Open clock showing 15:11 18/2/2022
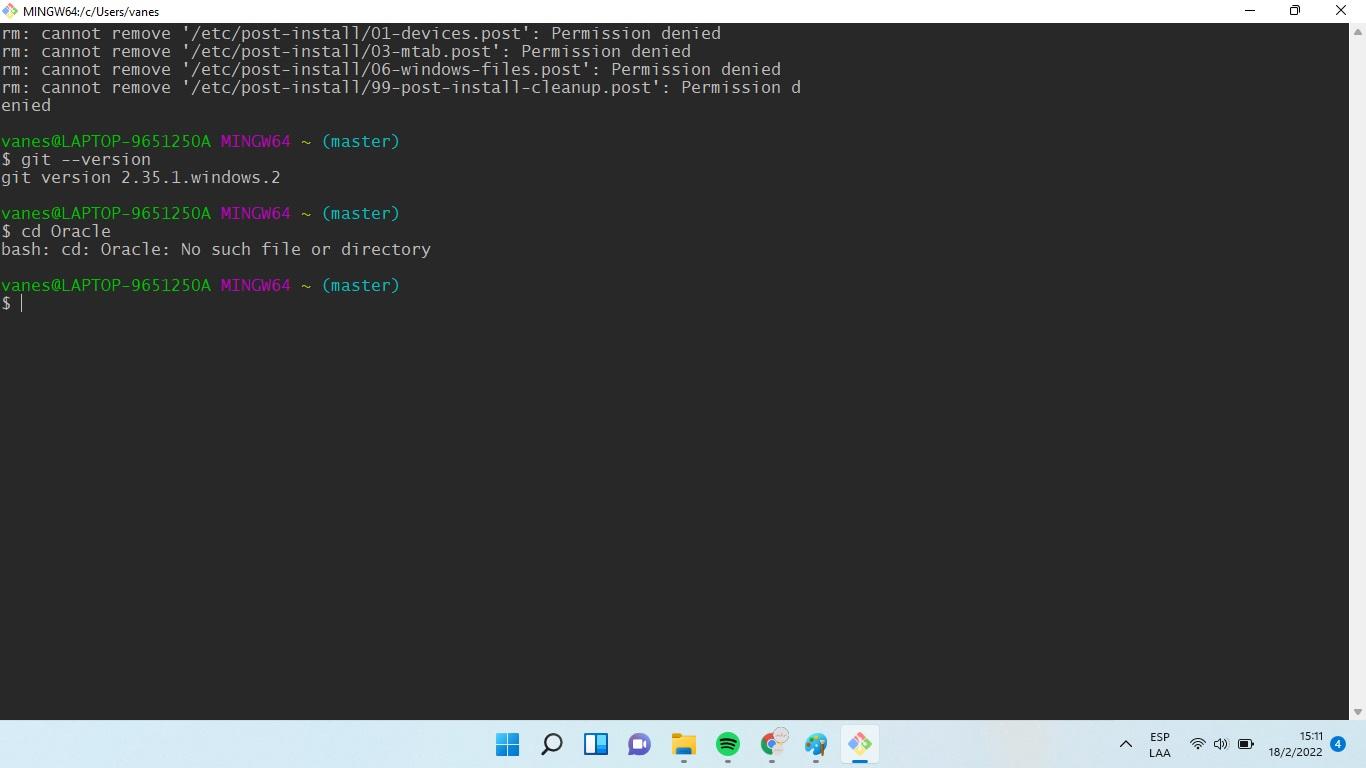The height and width of the screenshot is (768, 1366). [x=1296, y=744]
